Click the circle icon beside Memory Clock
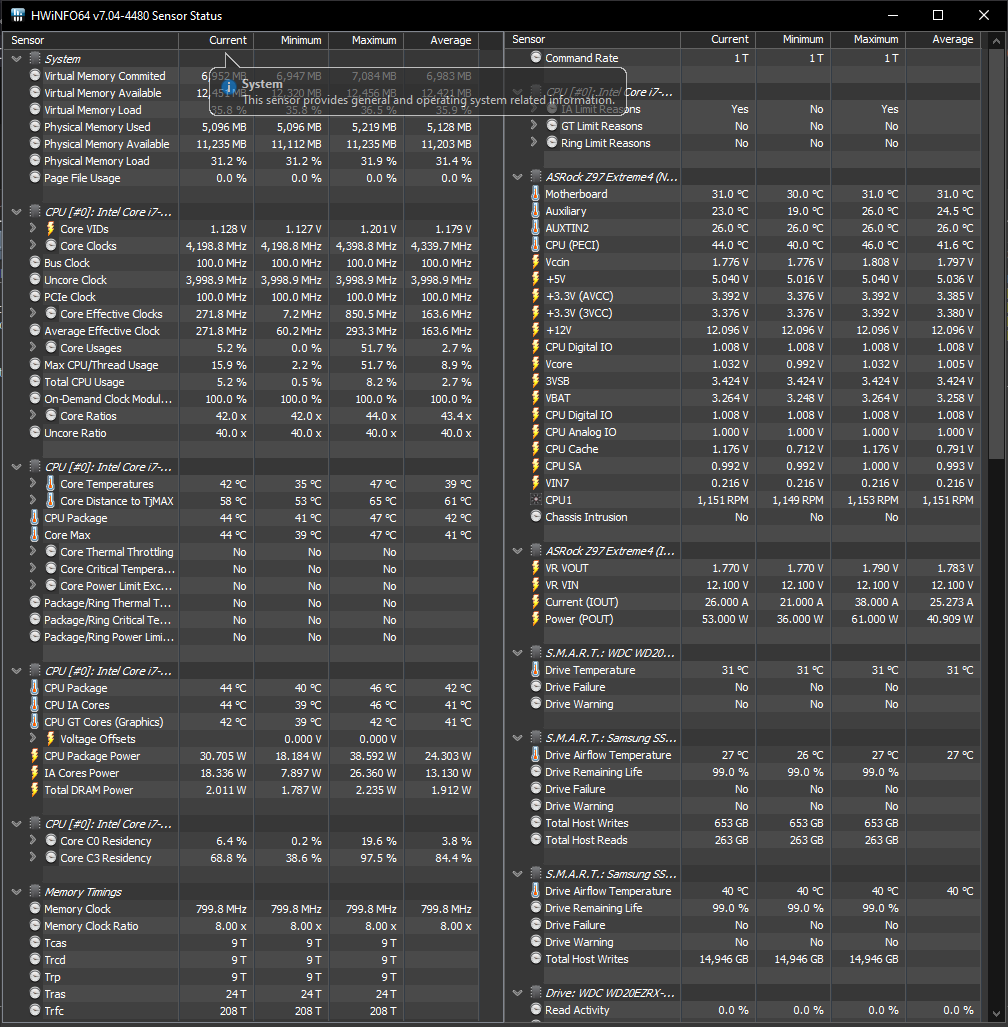1008x1027 pixels. coord(35,908)
